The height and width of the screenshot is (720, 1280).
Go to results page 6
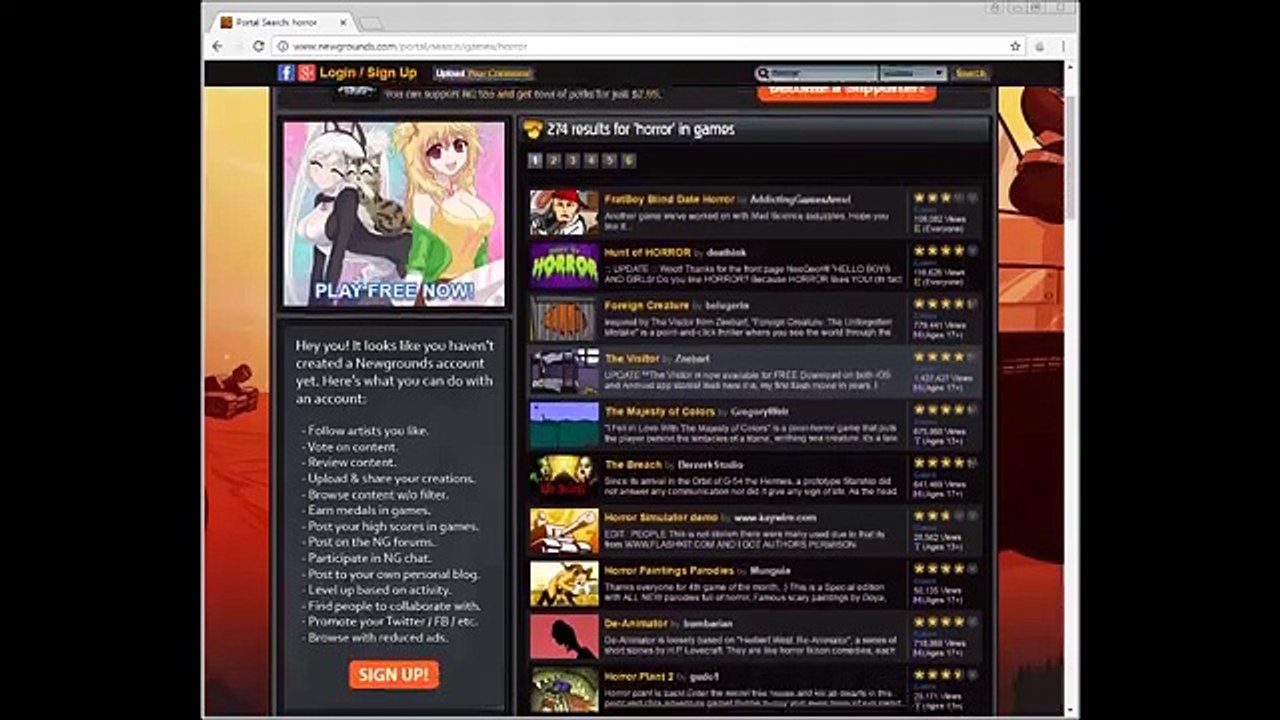[x=629, y=160]
